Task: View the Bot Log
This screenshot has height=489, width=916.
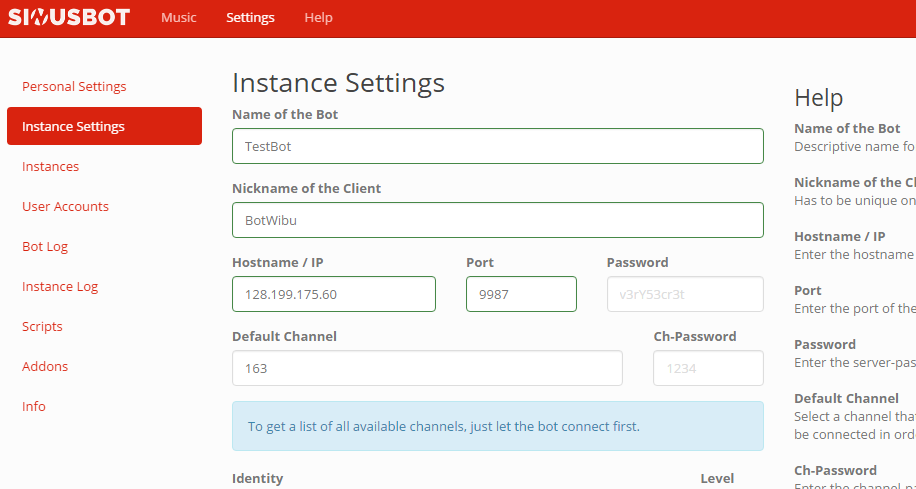Action: coord(45,247)
